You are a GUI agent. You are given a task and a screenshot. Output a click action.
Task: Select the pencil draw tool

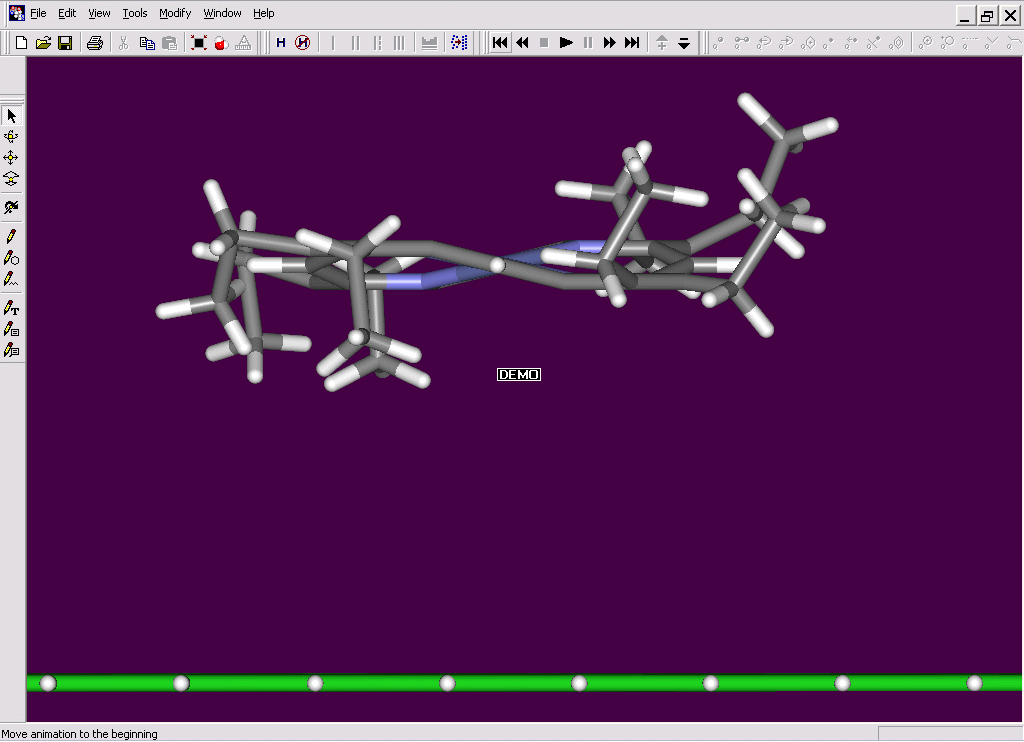12,236
